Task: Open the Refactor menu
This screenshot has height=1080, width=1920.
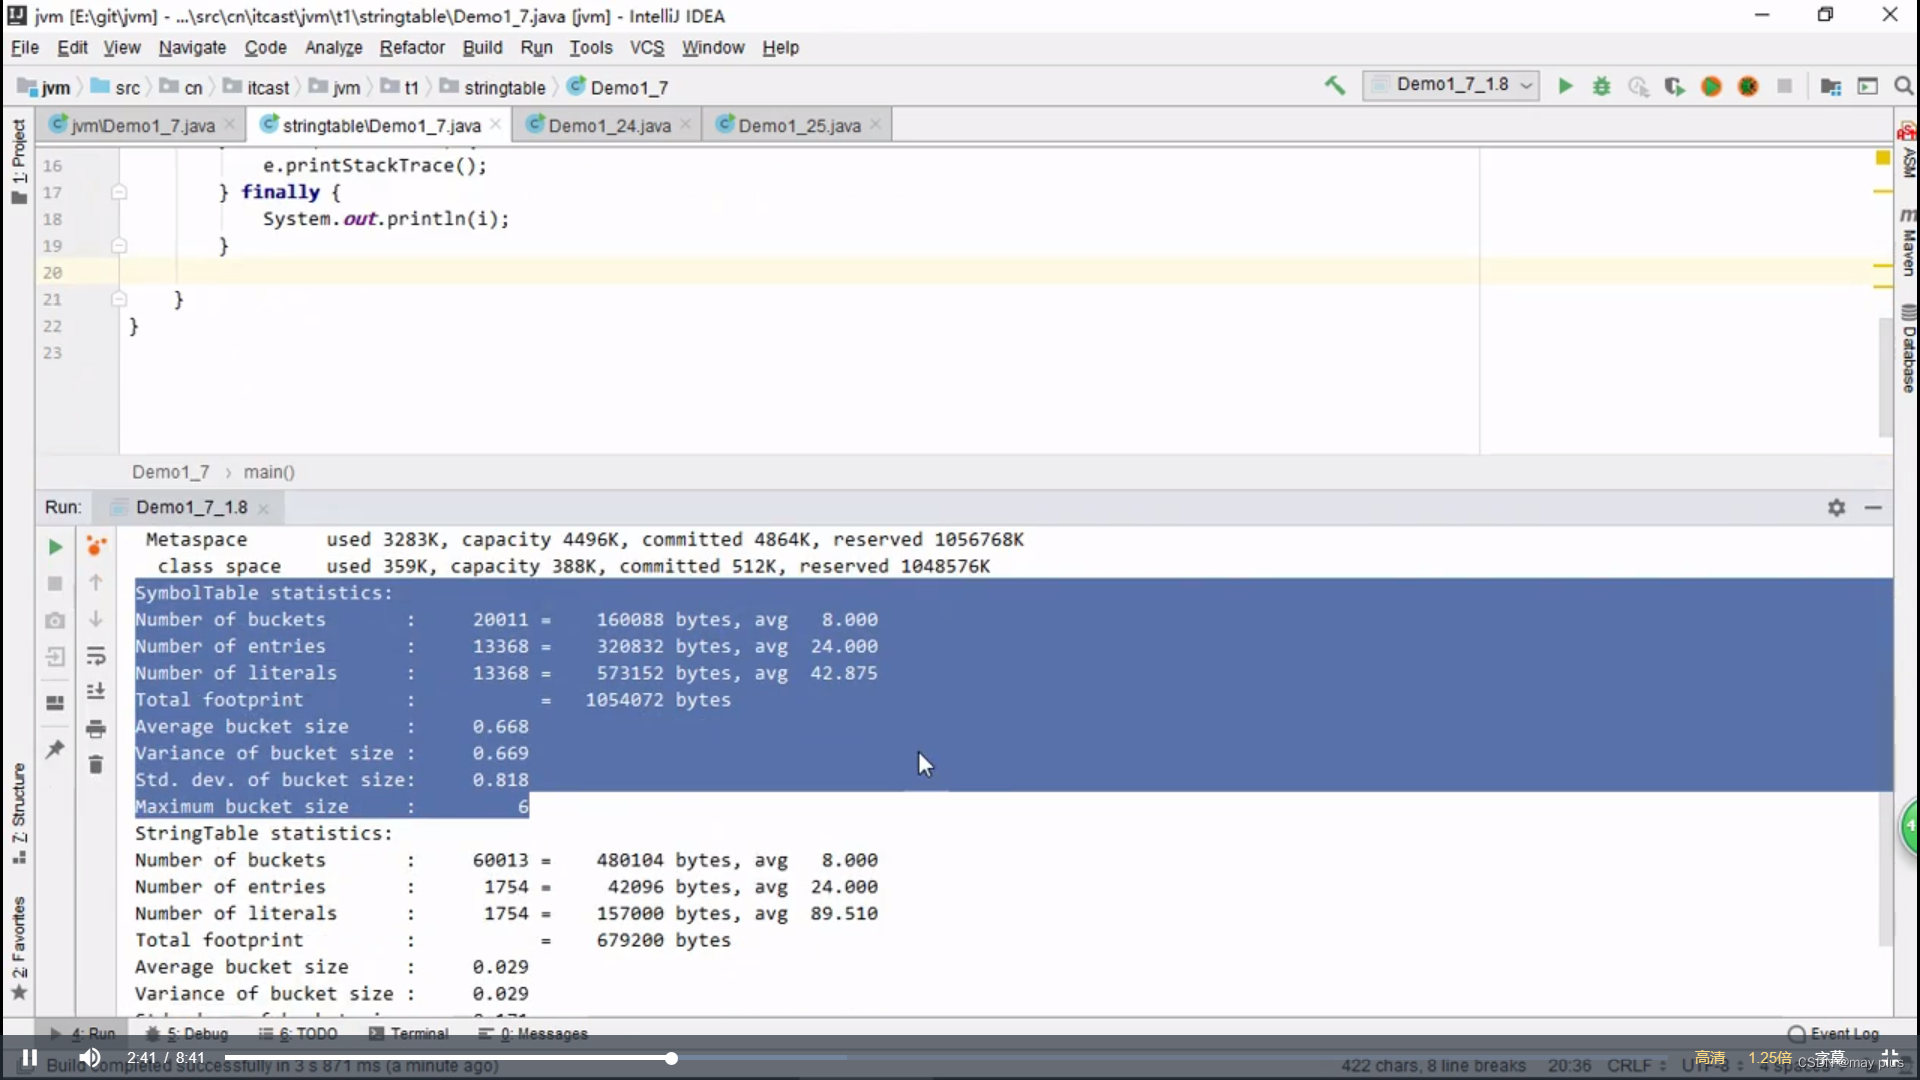Action: 411,47
